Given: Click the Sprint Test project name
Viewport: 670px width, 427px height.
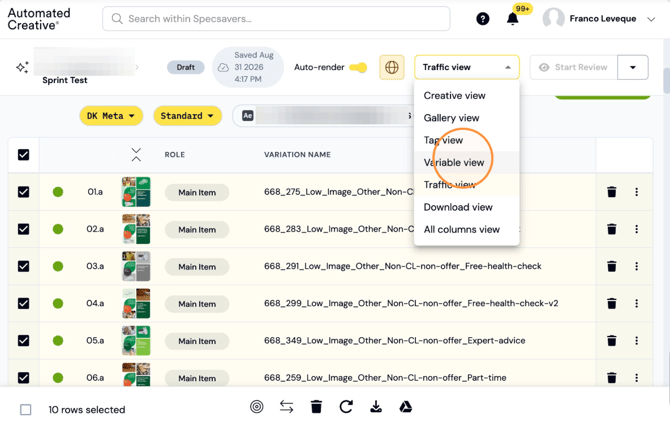Looking at the screenshot, I should coord(65,80).
